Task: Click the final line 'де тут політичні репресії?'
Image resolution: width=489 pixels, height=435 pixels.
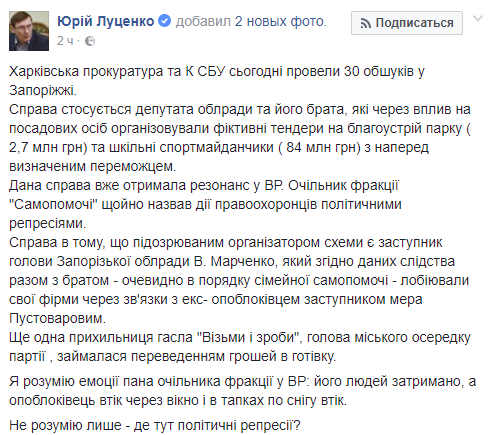Action: (217, 425)
